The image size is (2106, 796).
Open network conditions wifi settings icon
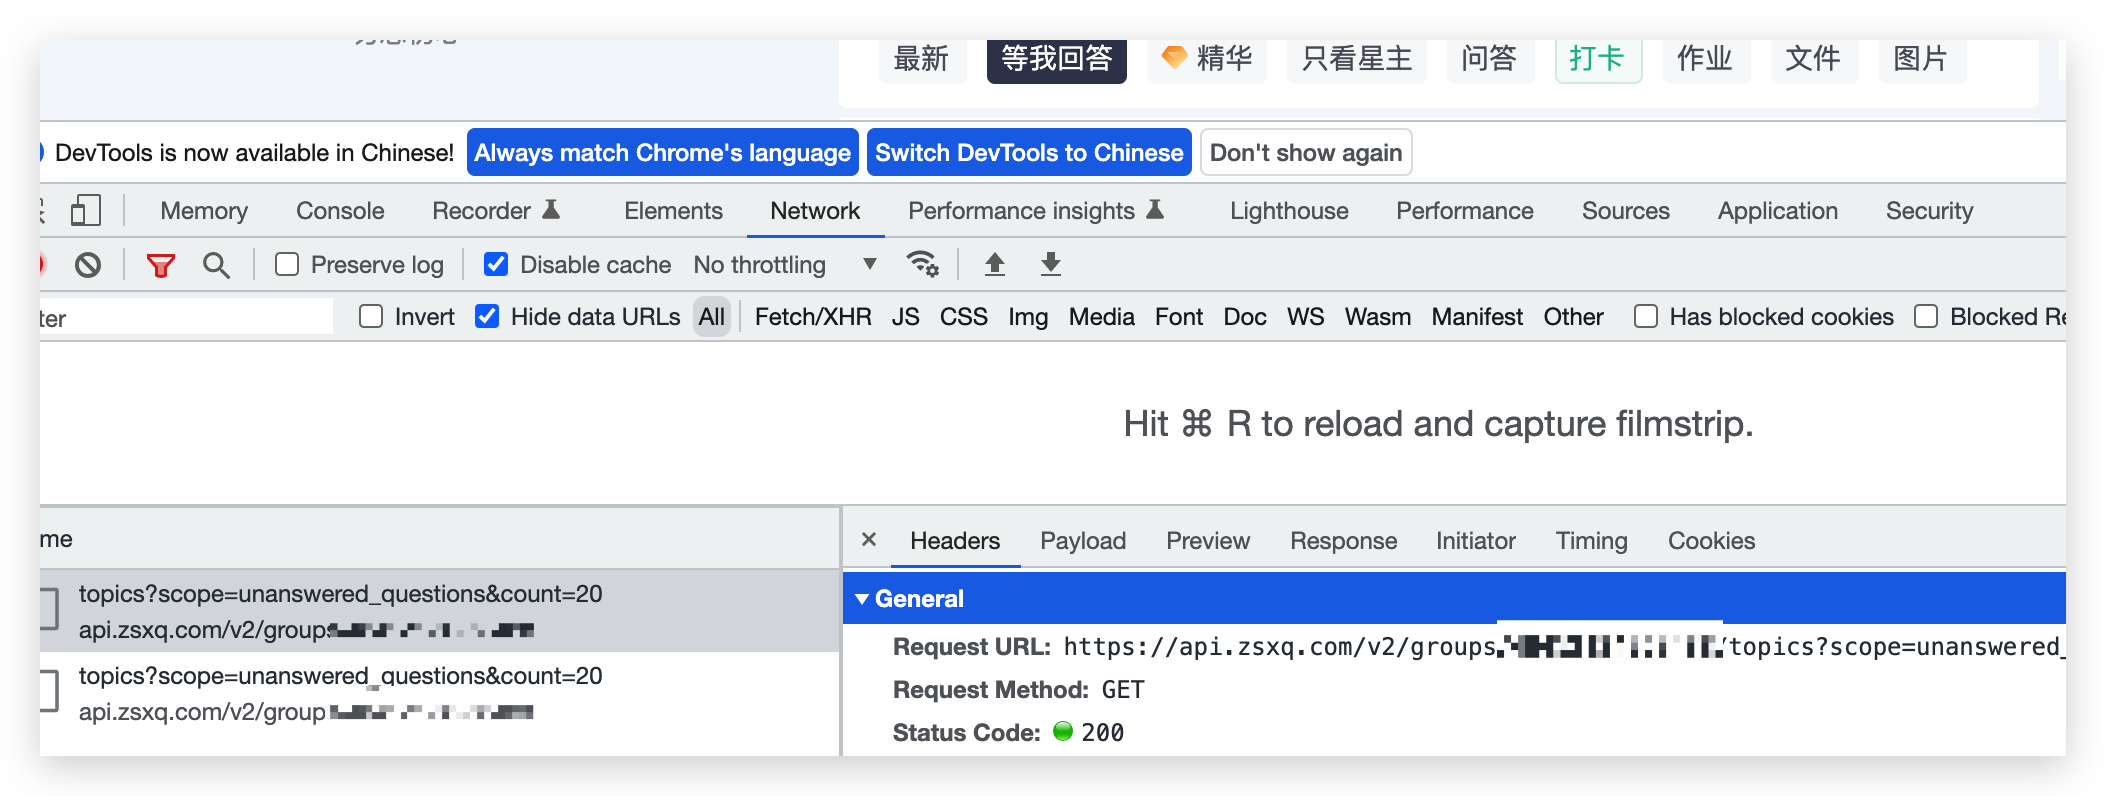pos(922,264)
